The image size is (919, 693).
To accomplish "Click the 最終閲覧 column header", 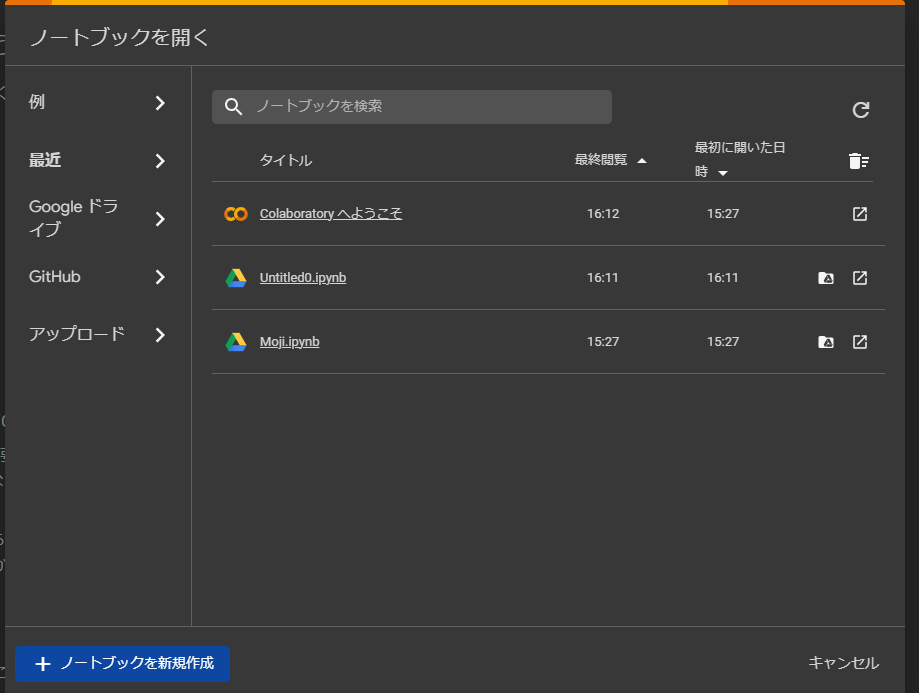I will [x=601, y=159].
